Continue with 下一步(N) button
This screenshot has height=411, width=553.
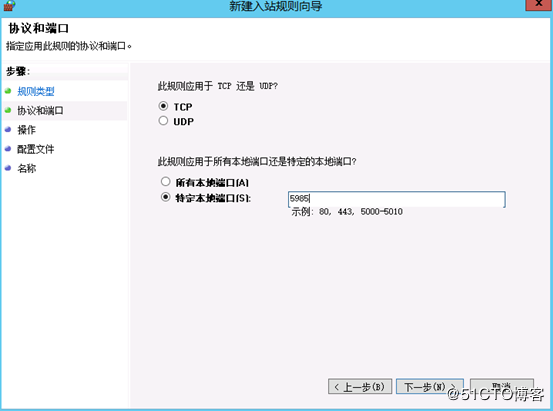(x=430, y=387)
